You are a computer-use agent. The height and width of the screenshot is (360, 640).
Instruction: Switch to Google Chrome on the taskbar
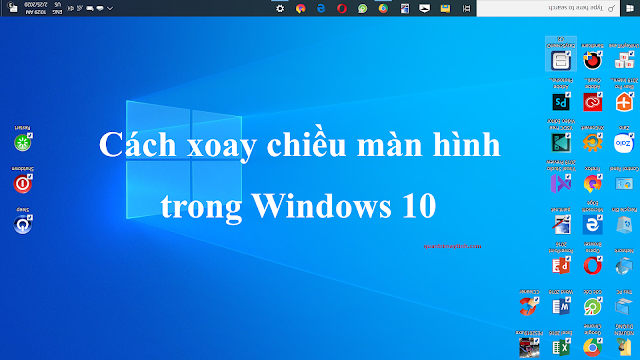383,8
